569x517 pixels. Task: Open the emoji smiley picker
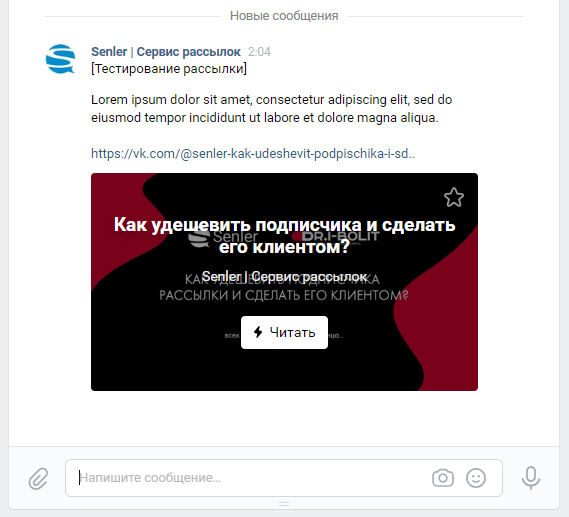[476, 478]
